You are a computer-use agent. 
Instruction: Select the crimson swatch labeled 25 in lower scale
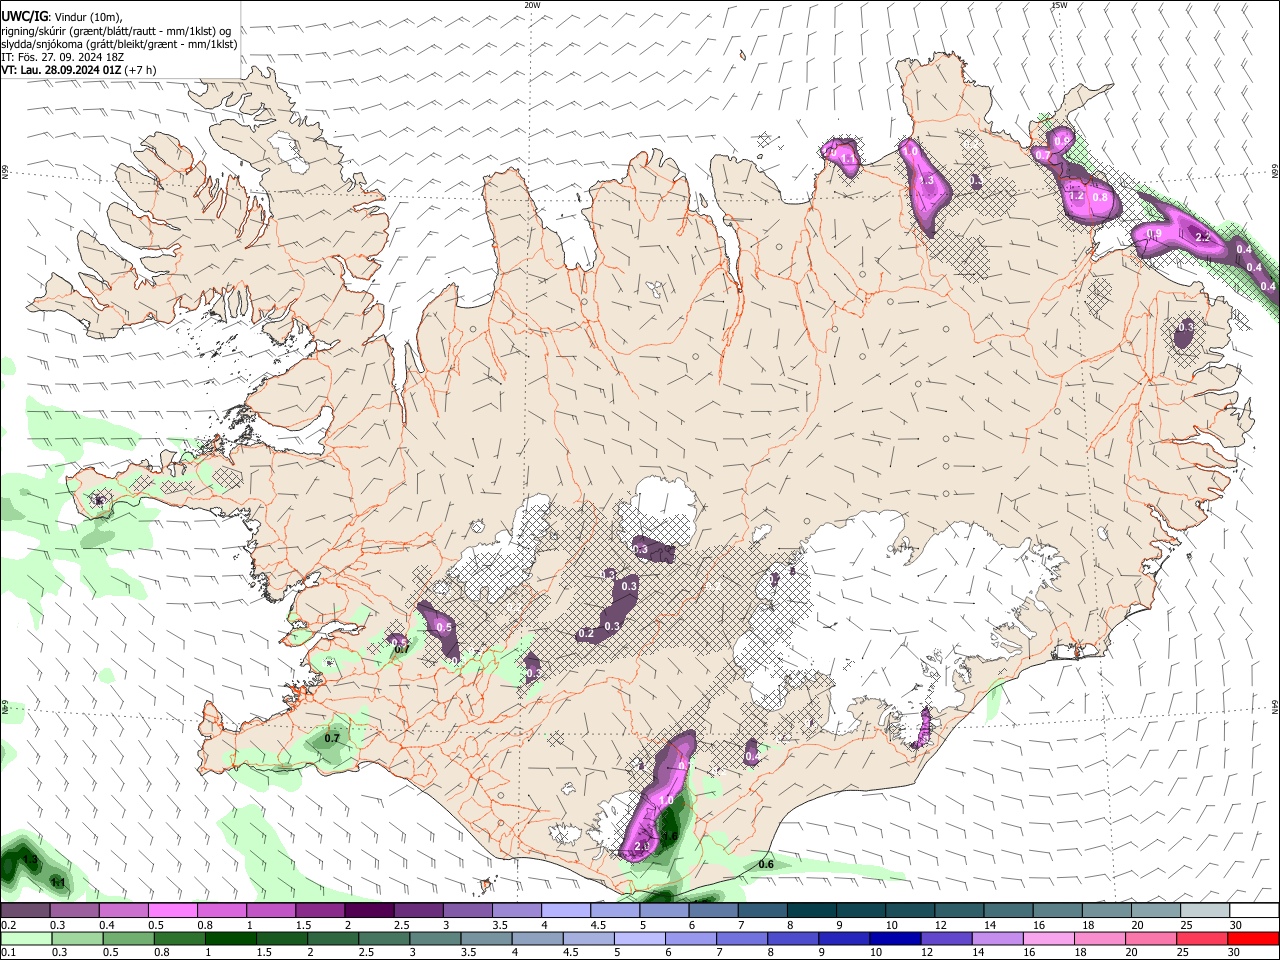tap(1203, 938)
